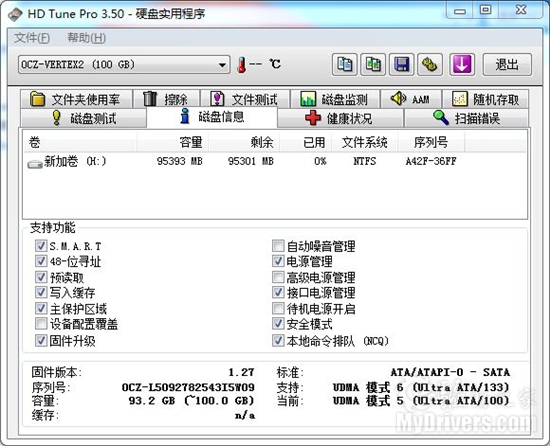The image size is (550, 446).
Task: Enable the 设备配置覆盖 checkbox
Action: tap(41, 324)
